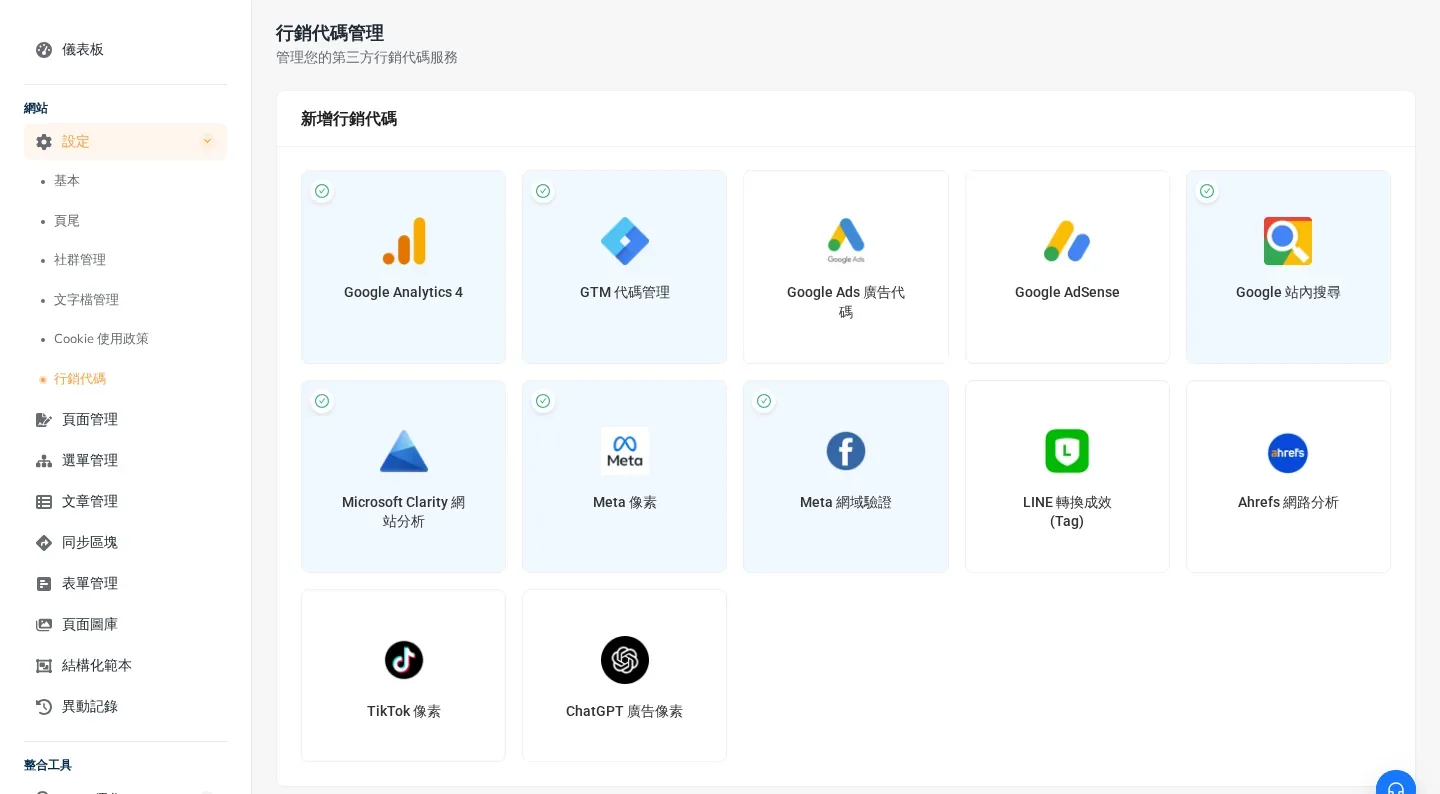1440x794 pixels.
Task: Open the 文字檔管理 submenu item
Action: point(86,300)
